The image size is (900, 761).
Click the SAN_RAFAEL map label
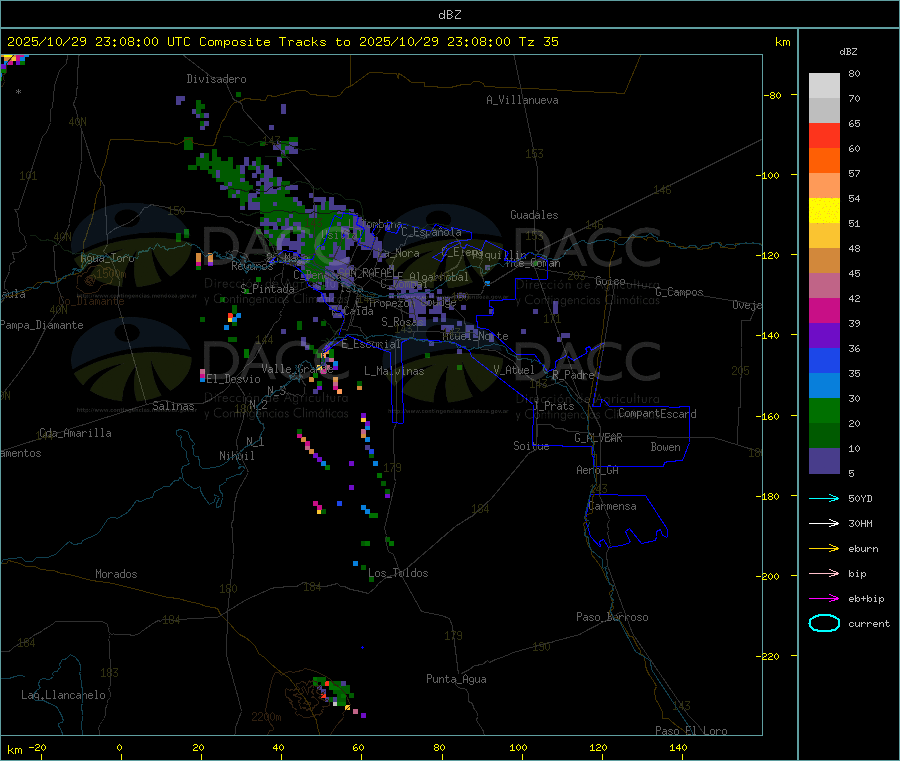pyautogui.click(x=365, y=273)
